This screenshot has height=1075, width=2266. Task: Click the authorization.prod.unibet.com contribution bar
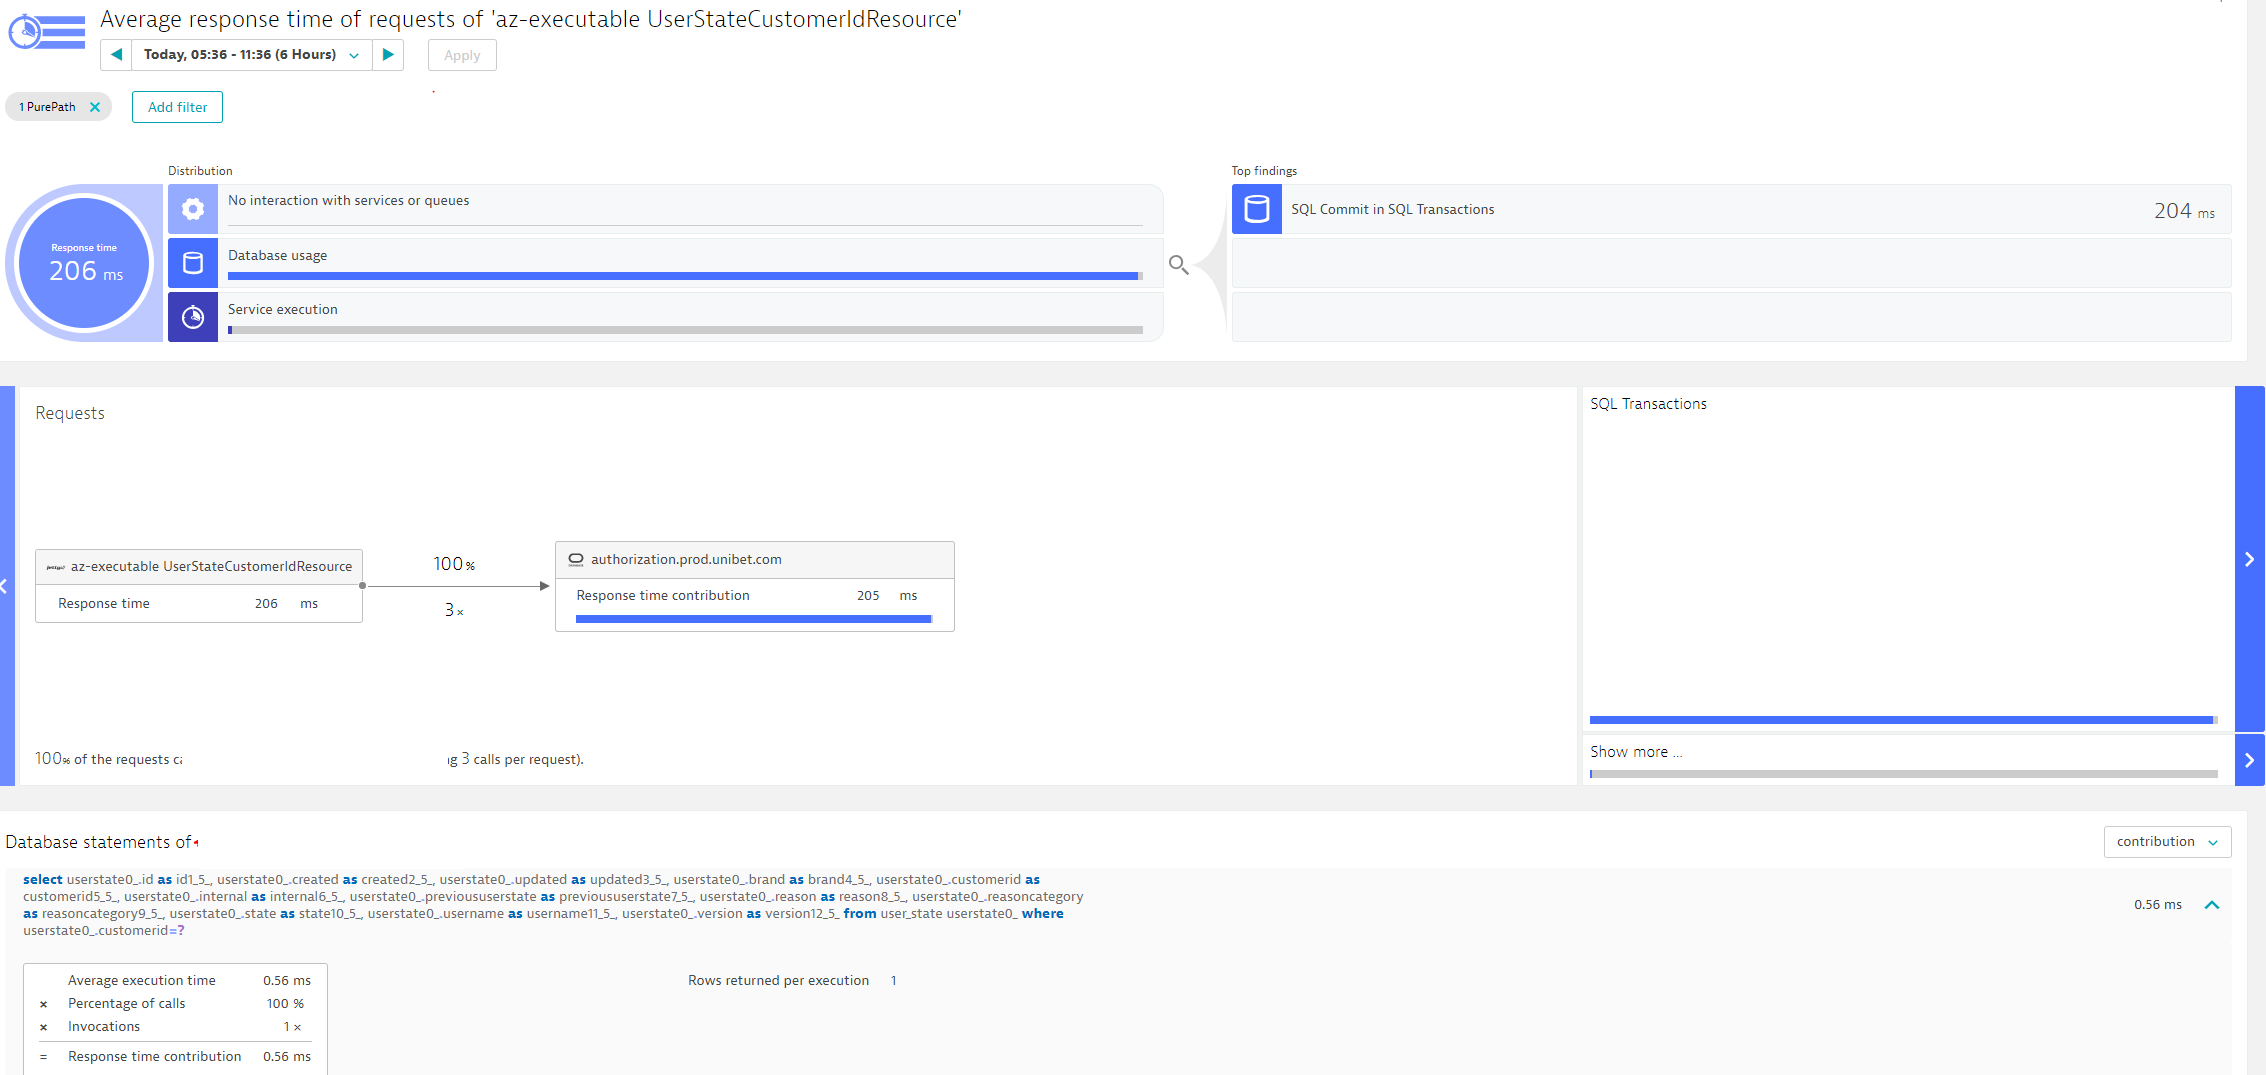tap(753, 619)
